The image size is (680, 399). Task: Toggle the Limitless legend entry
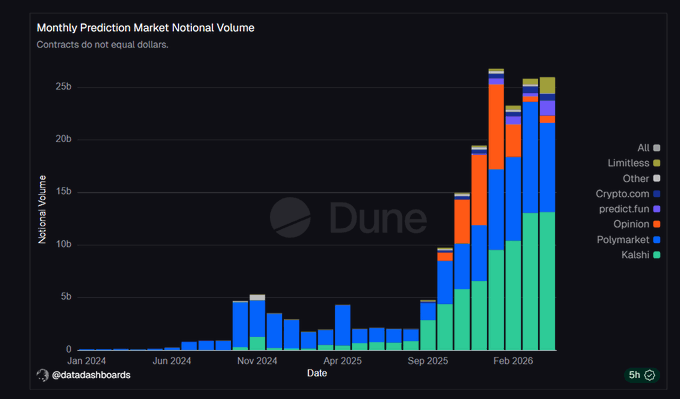point(634,163)
